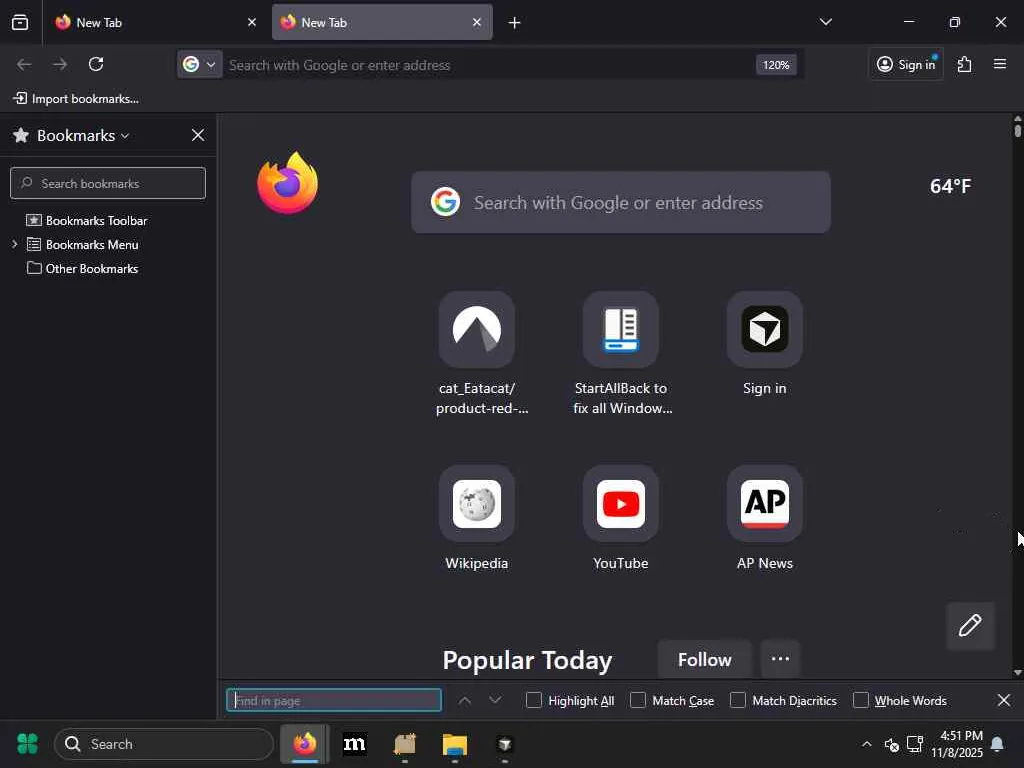
Task: Click the 120% zoom level badge
Action: pos(776,65)
